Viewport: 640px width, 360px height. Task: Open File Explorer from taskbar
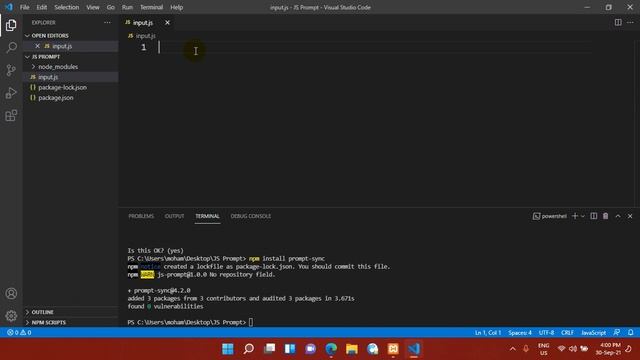(352, 349)
